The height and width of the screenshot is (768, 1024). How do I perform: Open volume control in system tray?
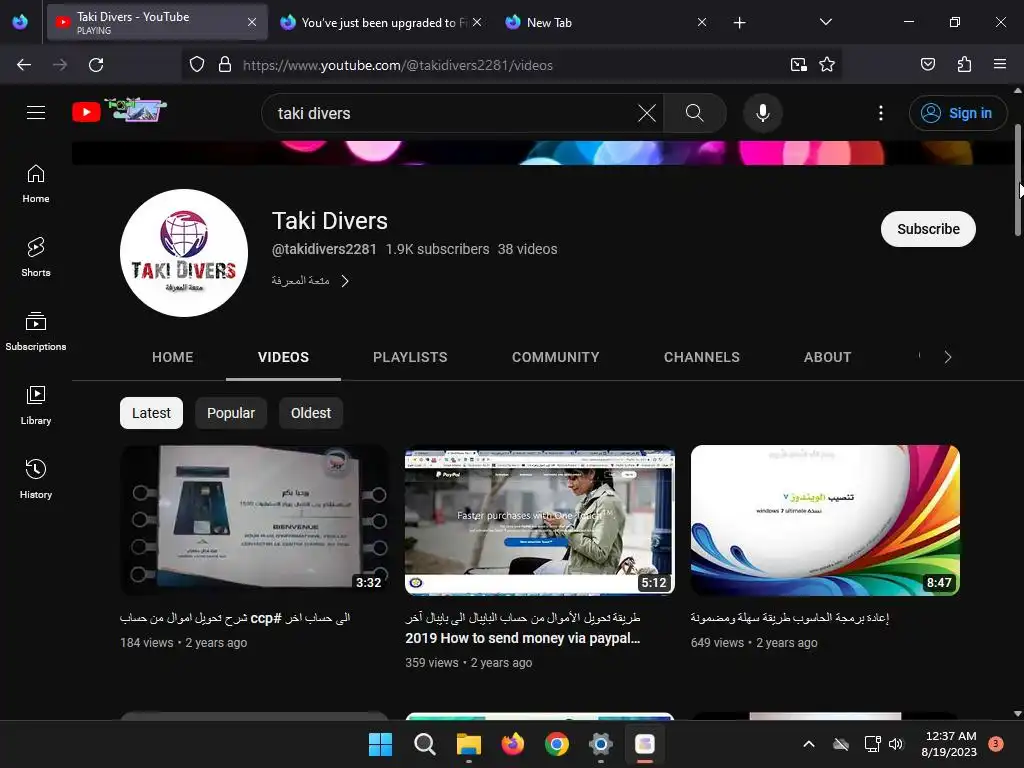coord(895,744)
